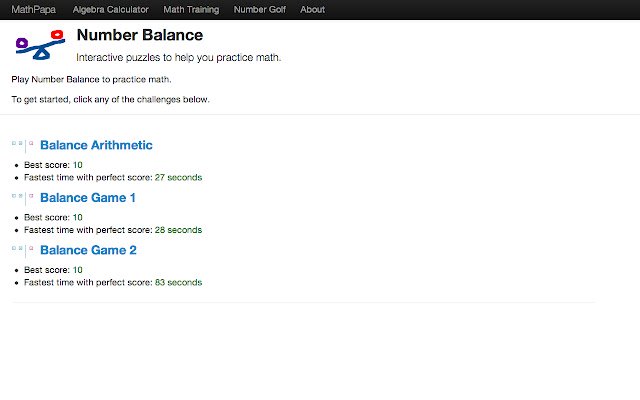
Task: Click best score under Balance Game 1
Action: click(53, 218)
